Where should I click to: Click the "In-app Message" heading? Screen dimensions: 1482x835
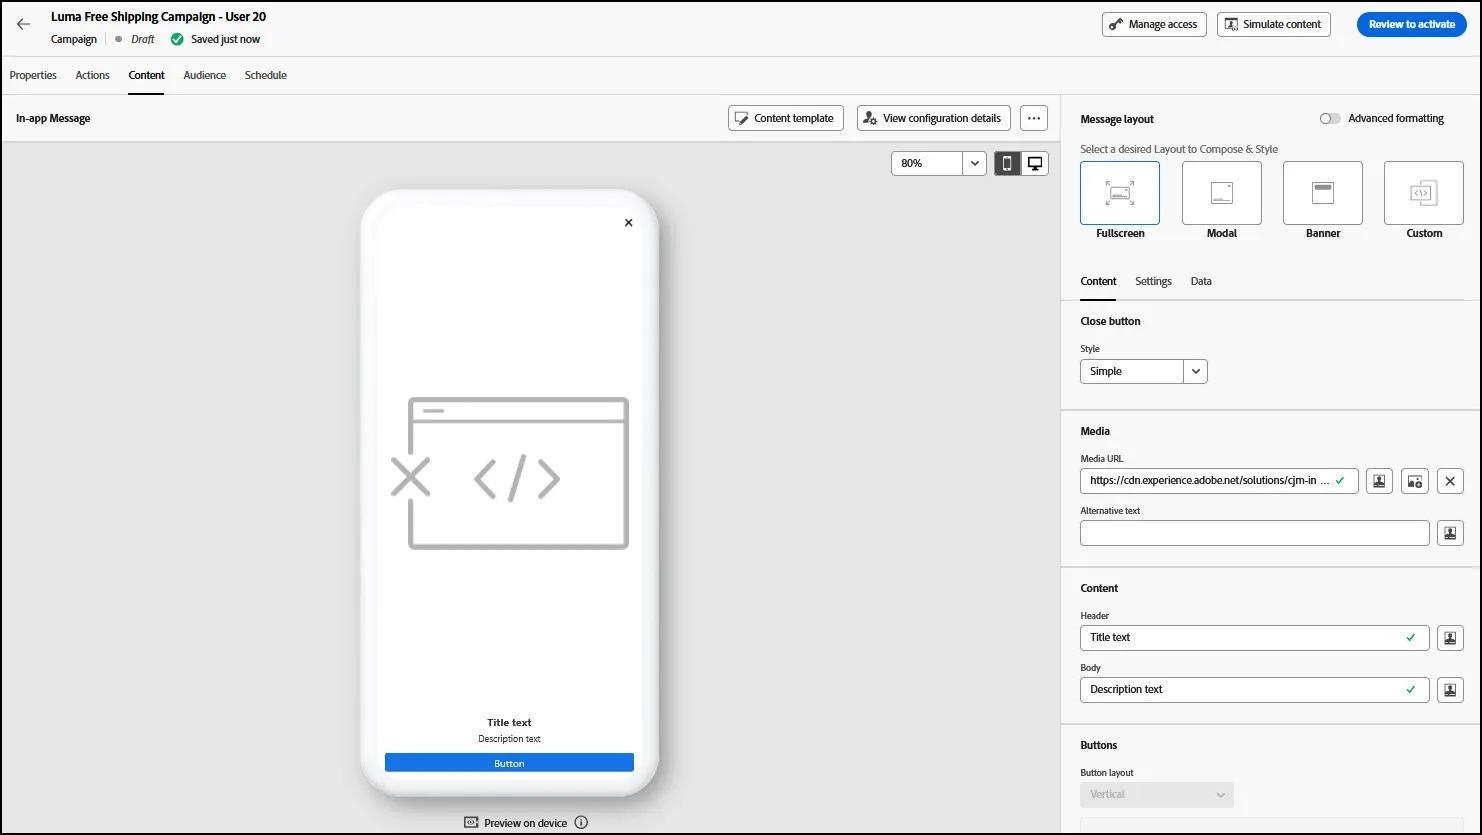click(53, 118)
